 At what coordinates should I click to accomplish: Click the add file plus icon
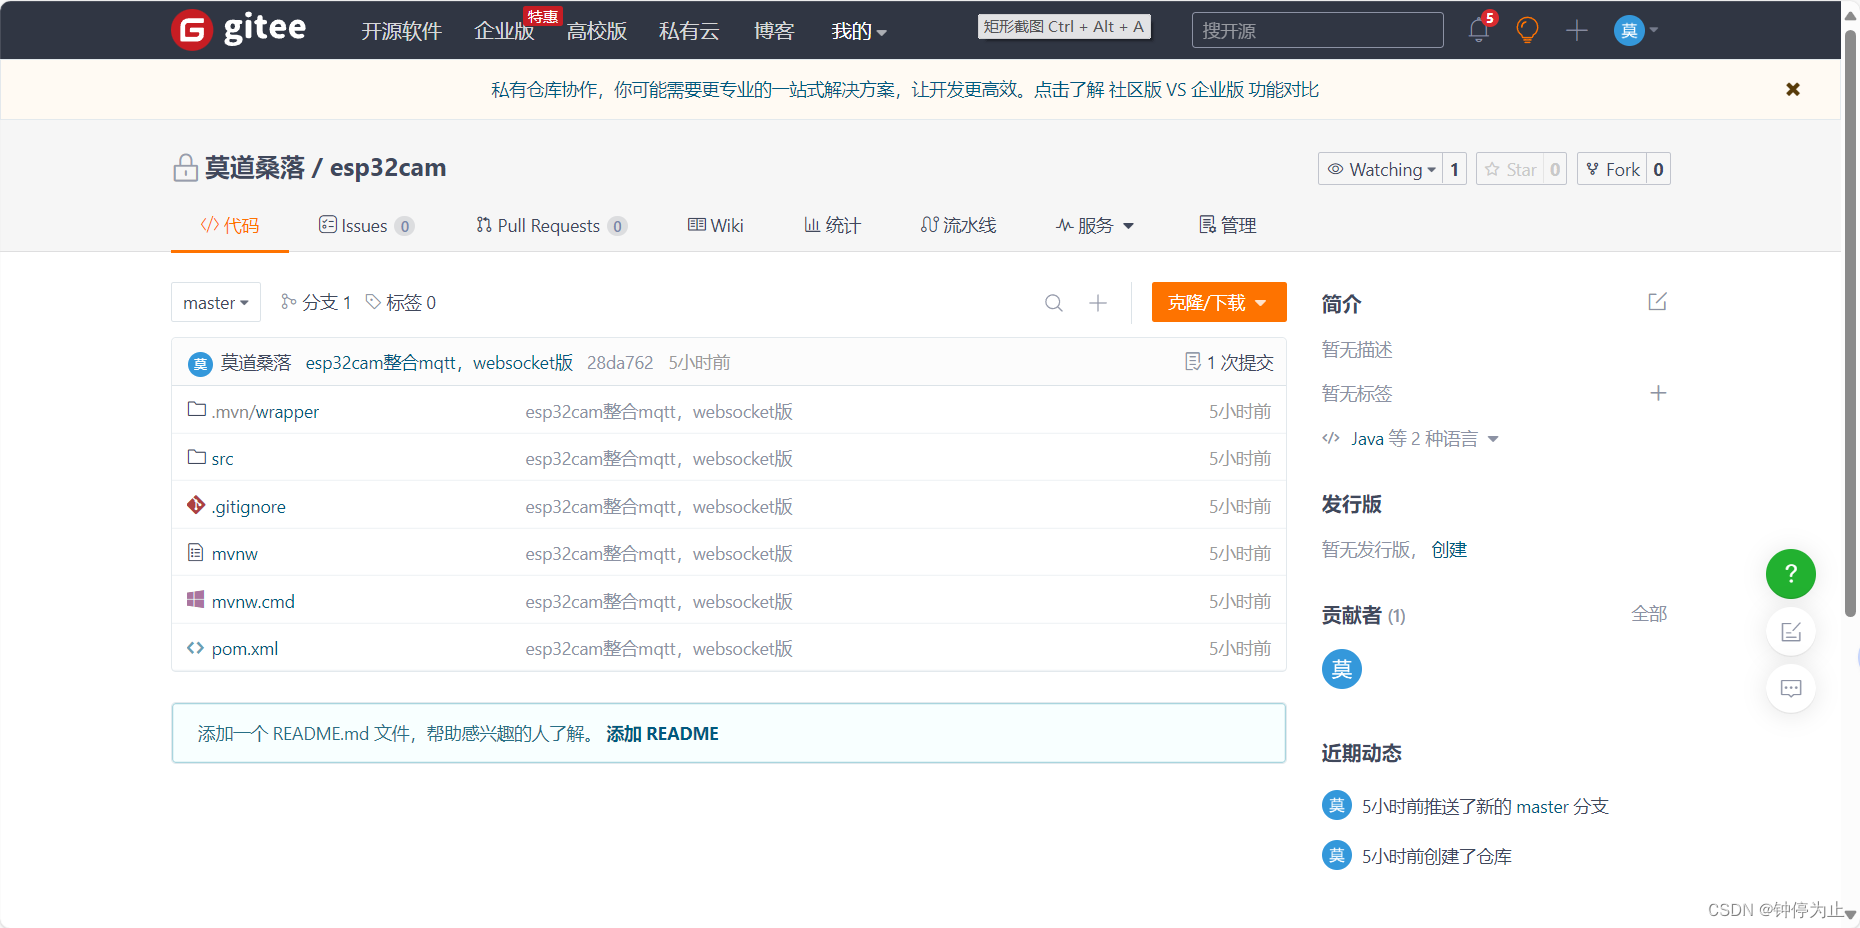coord(1098,303)
